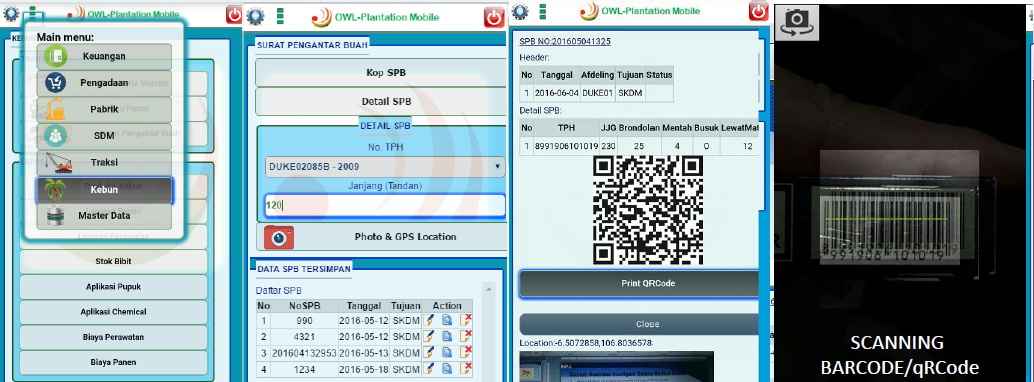The image size is (1034, 382).
Task: Click the red power icon in second panel
Action: pos(494,17)
